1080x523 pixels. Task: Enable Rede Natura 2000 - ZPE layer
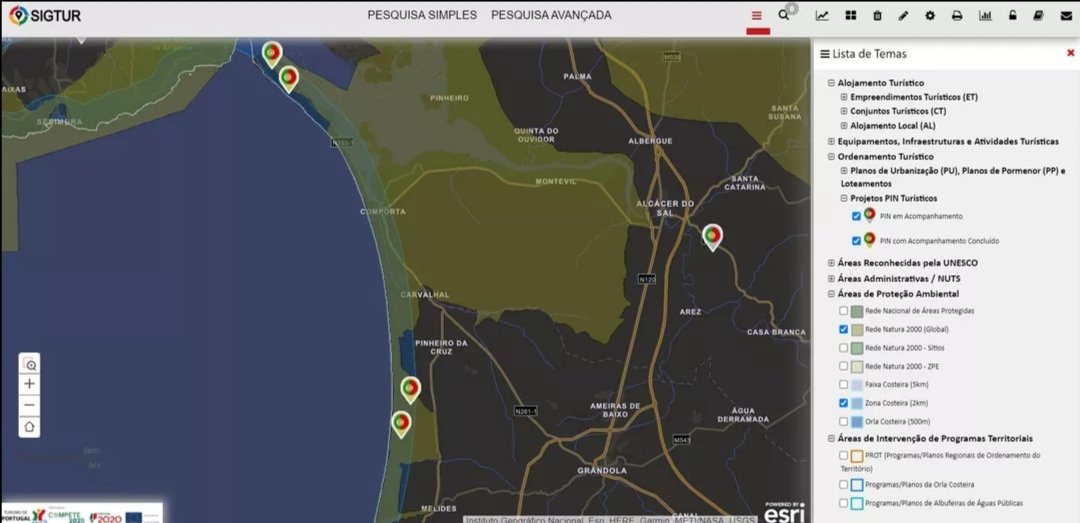pos(843,366)
